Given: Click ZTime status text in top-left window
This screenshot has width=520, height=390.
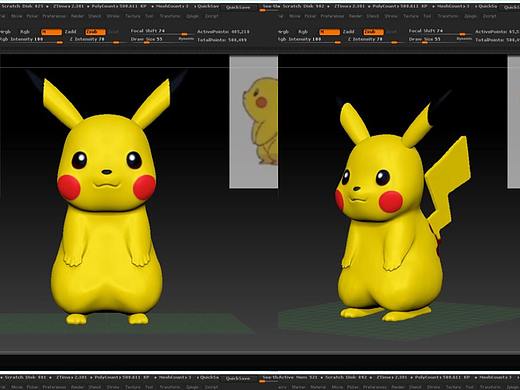Looking at the screenshot, I should (69, 7).
